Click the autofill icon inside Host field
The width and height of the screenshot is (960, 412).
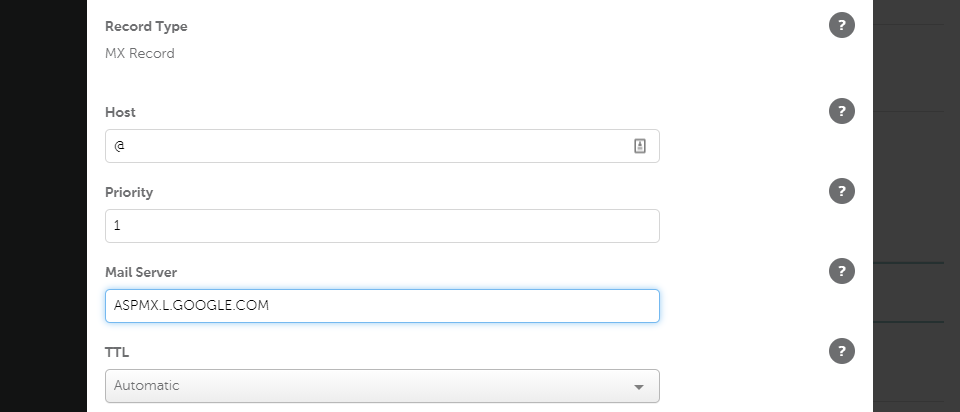pos(640,146)
